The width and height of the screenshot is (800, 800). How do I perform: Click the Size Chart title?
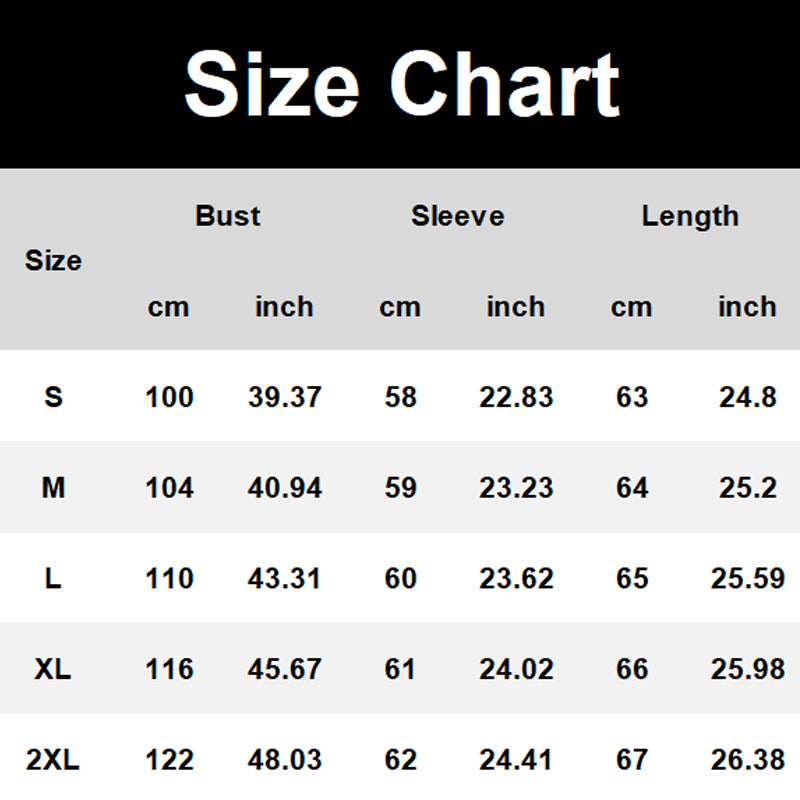(401, 84)
